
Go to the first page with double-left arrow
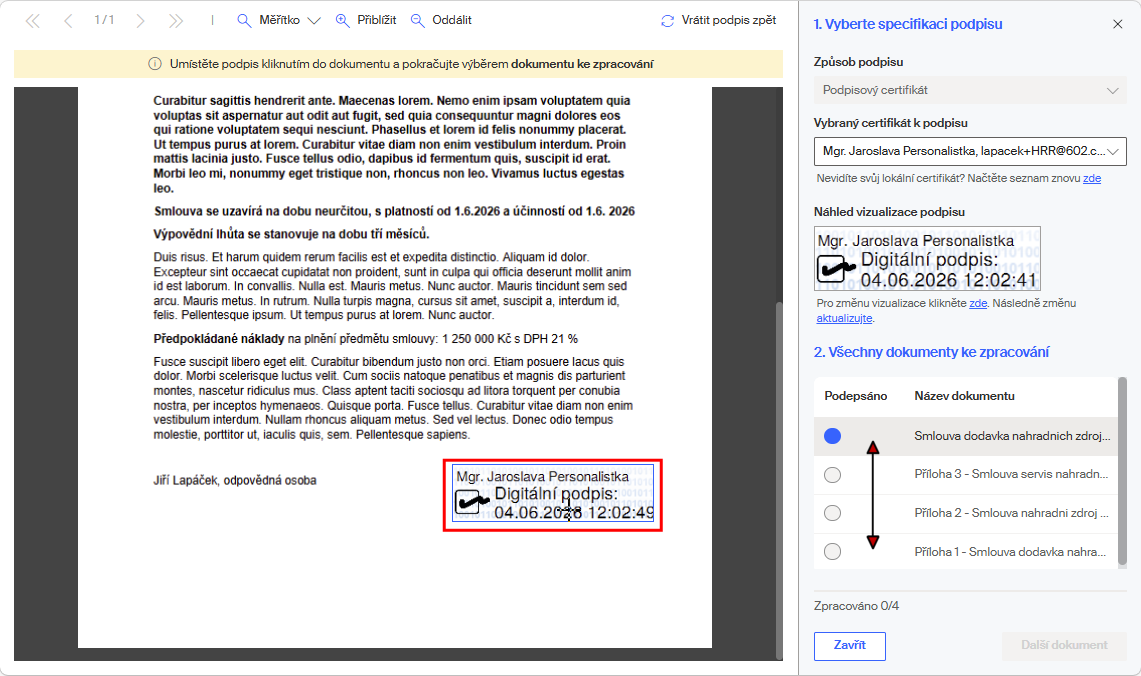[33, 21]
